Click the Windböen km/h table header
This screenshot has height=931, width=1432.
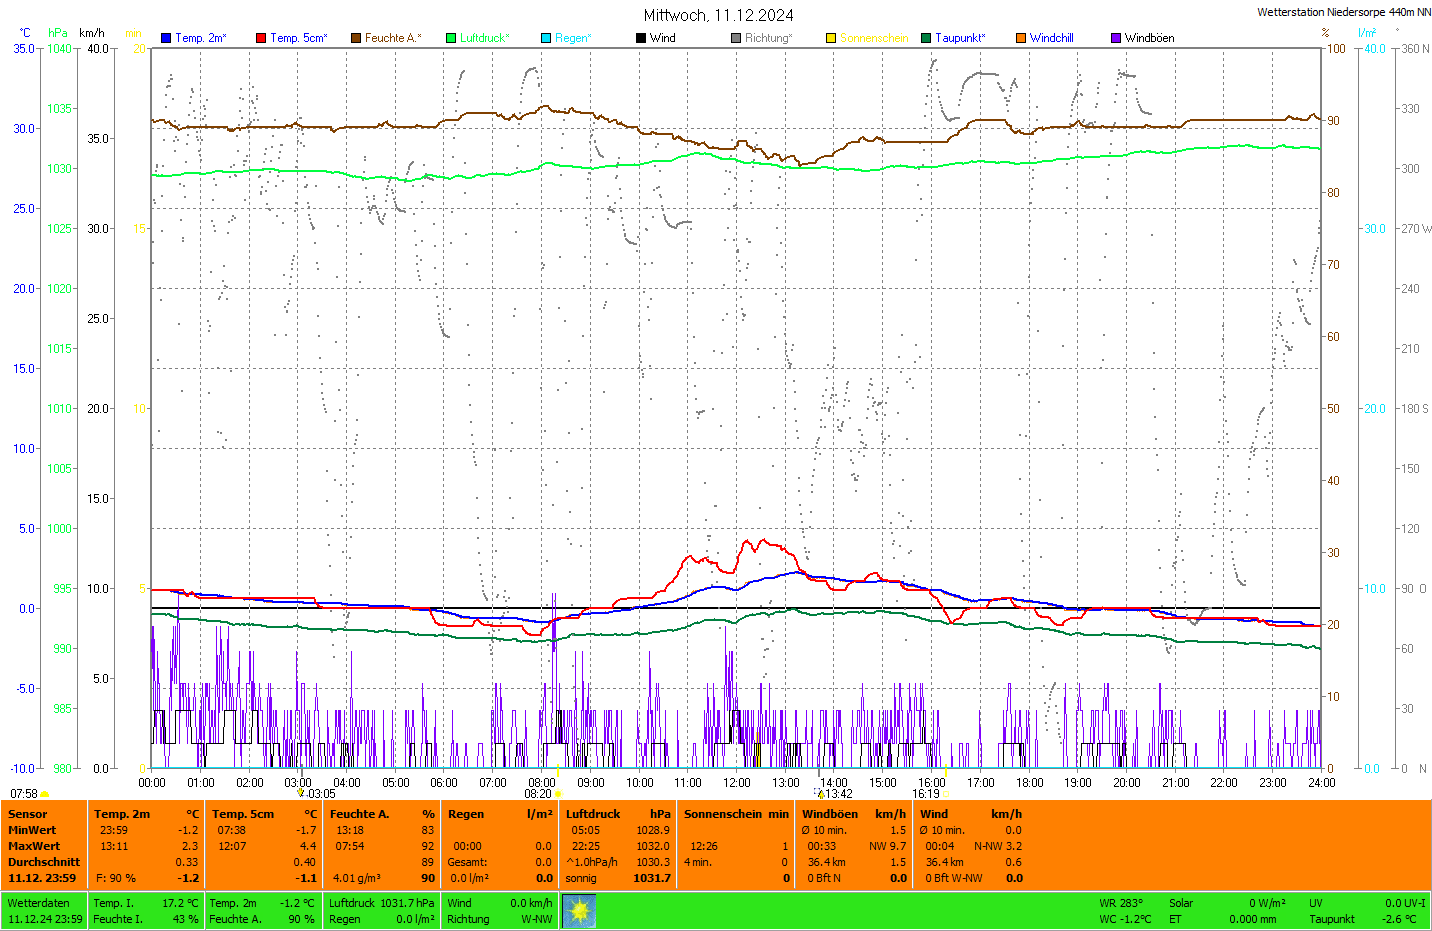click(x=853, y=814)
